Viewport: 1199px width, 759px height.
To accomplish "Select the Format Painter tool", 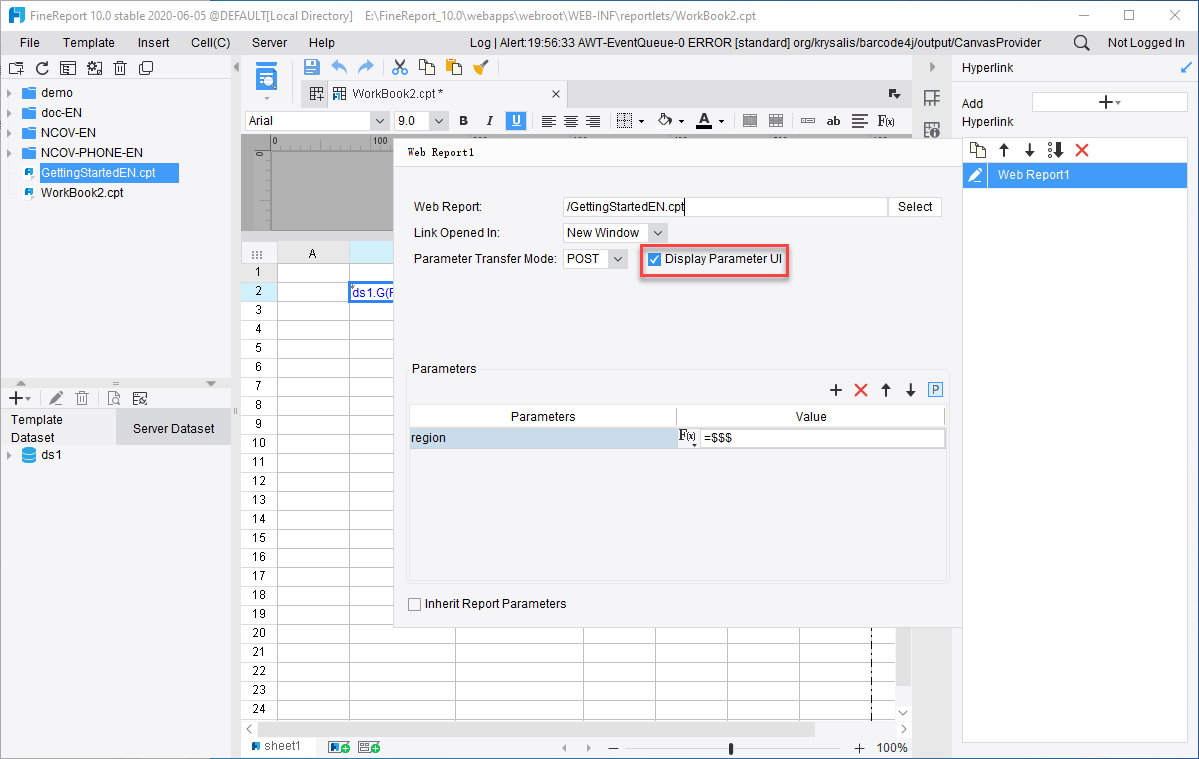I will [481, 67].
